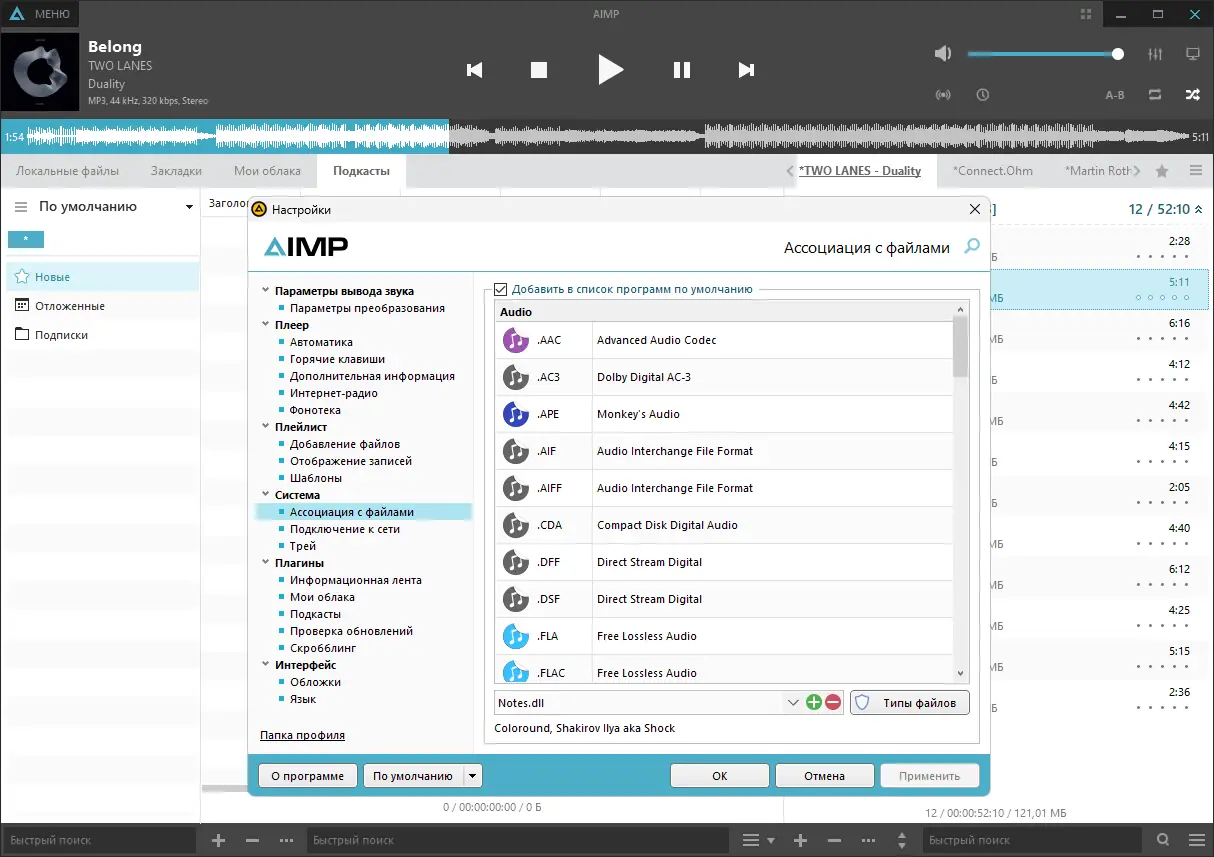Screen dimensions: 1214x857
Task: Open Интернет-радио settings page
Action: [334, 393]
